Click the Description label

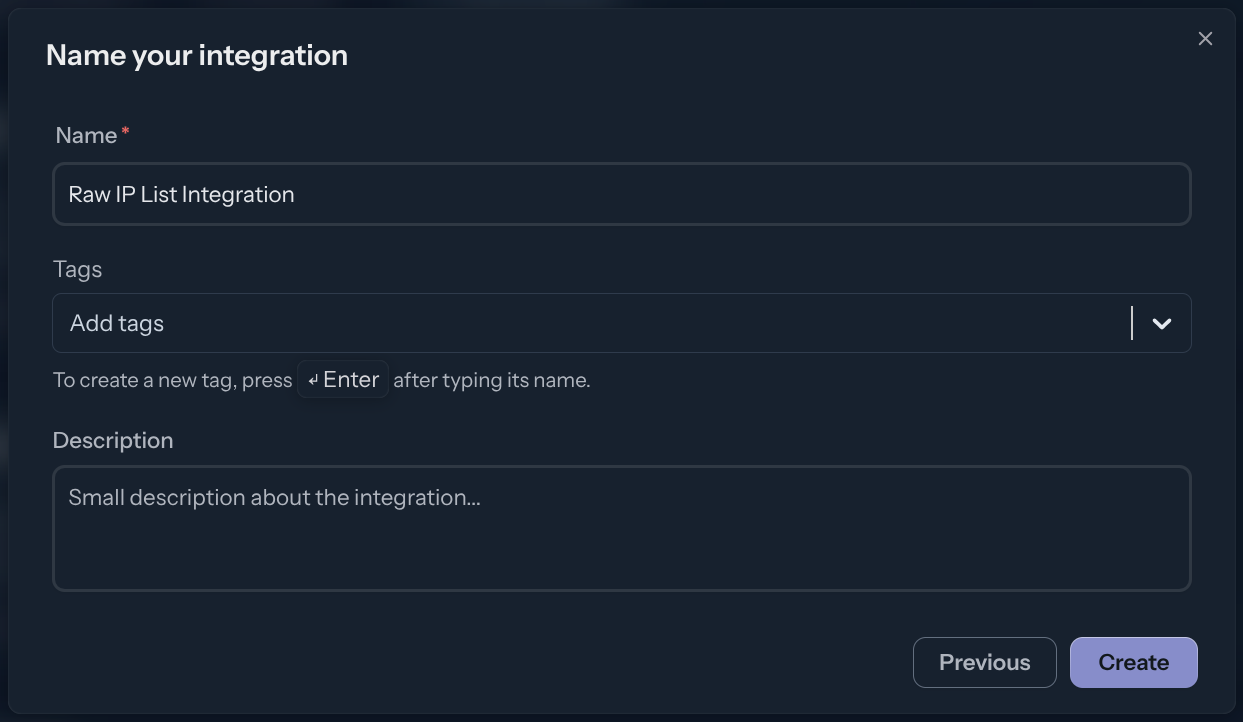coord(112,440)
